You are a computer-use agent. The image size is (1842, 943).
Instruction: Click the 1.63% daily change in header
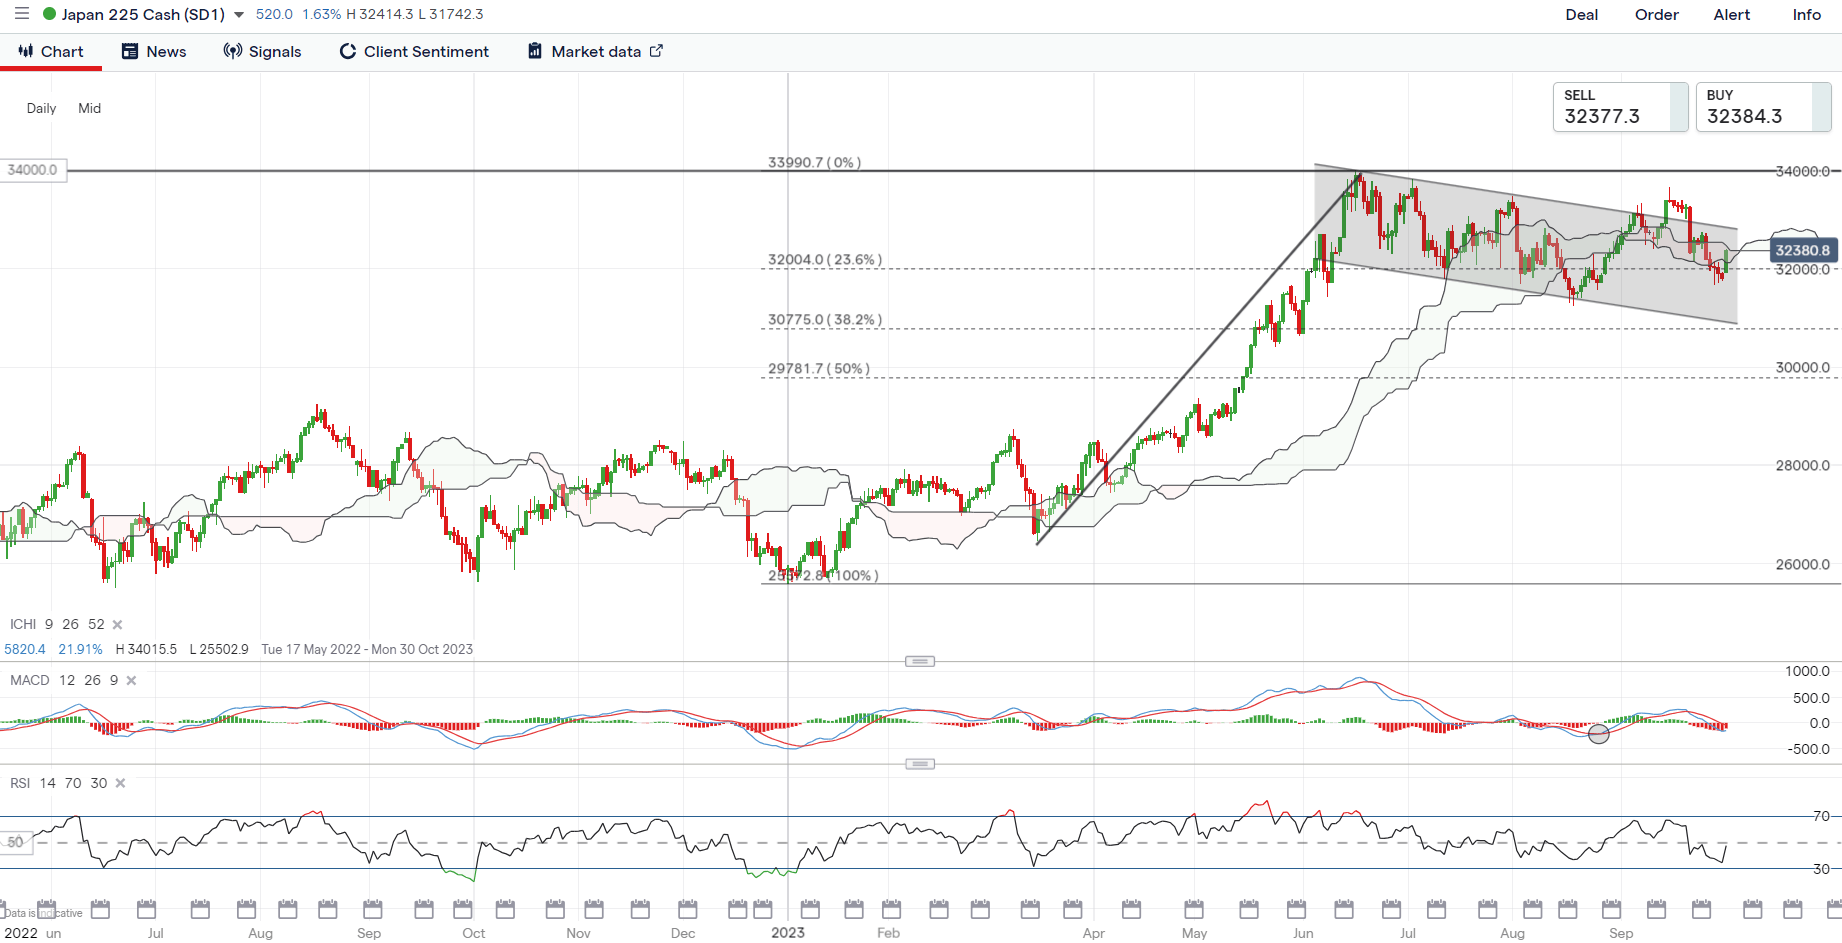(x=322, y=15)
